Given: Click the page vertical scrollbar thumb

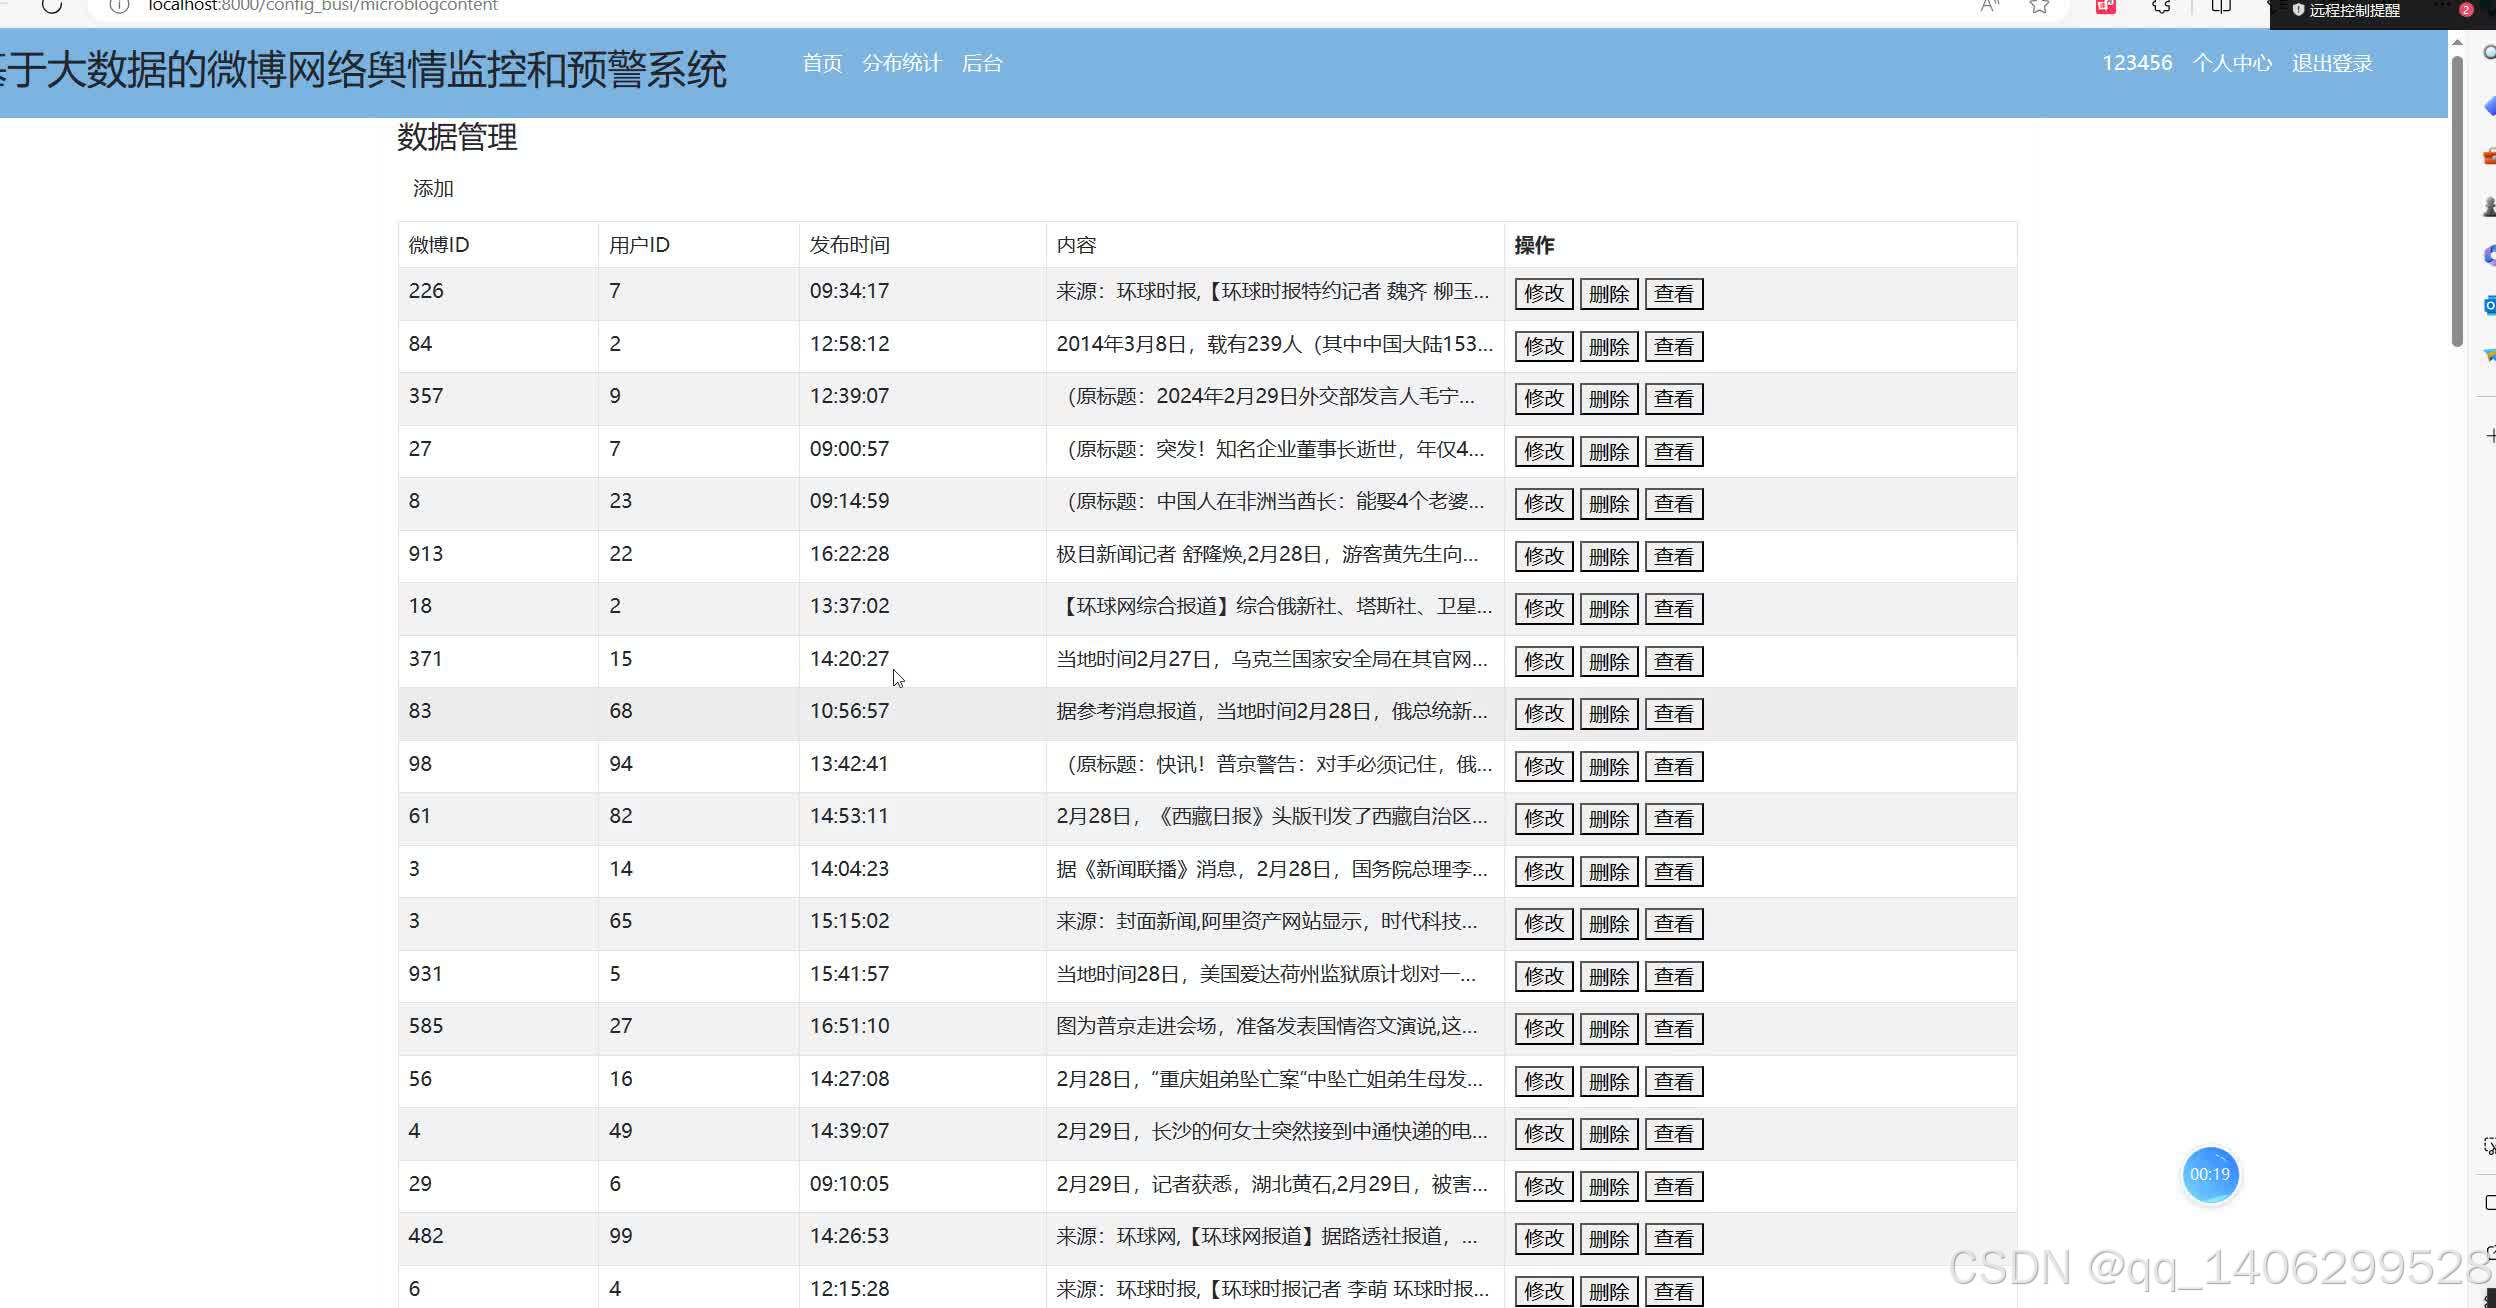Looking at the screenshot, I should coord(2457,200).
